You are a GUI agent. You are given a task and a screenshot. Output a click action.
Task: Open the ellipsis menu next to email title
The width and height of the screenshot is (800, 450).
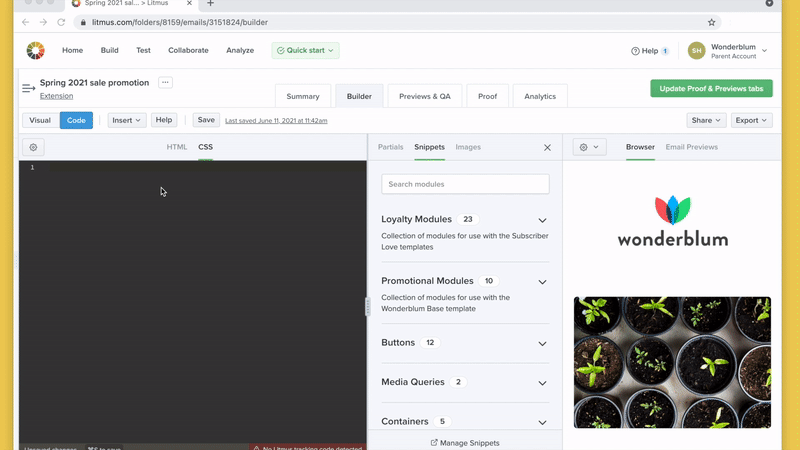165,83
